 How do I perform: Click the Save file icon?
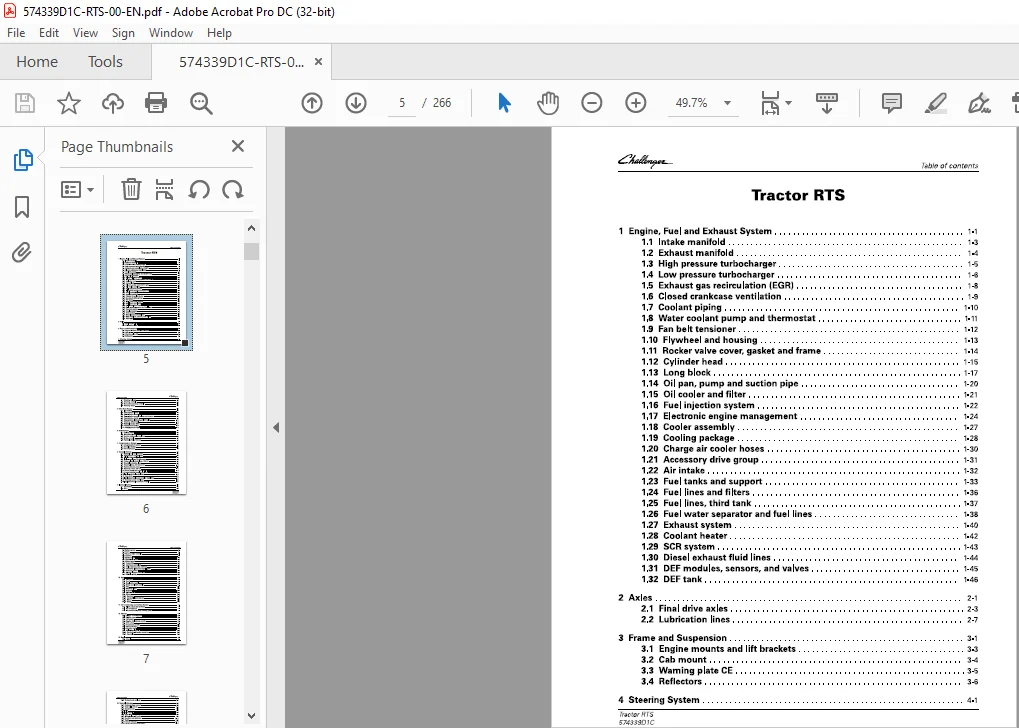tap(25, 103)
